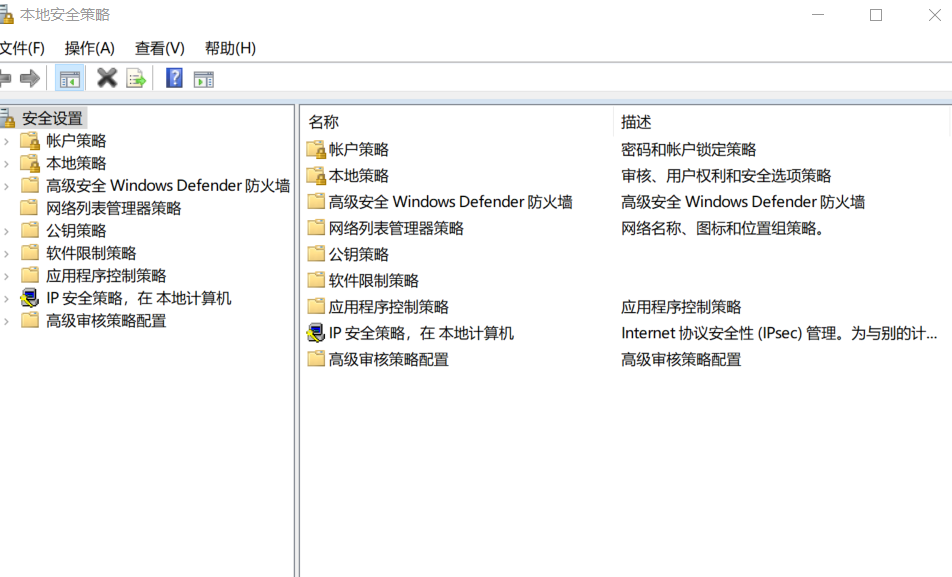Click the Forward arrow toolbar icon

(30, 78)
